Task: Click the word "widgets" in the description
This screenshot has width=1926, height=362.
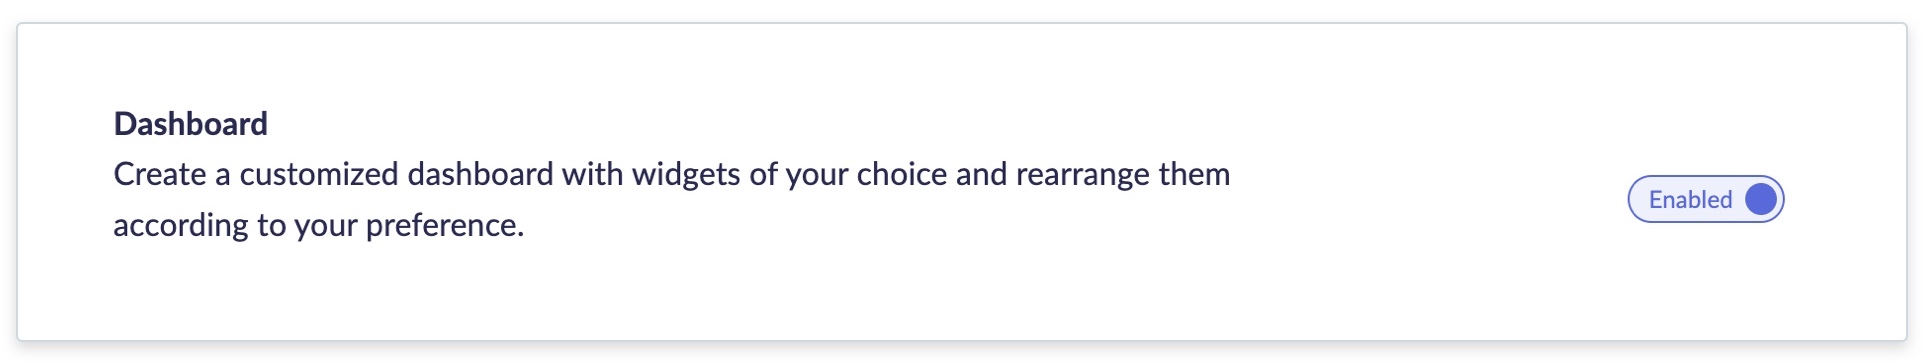Action: click(x=686, y=174)
